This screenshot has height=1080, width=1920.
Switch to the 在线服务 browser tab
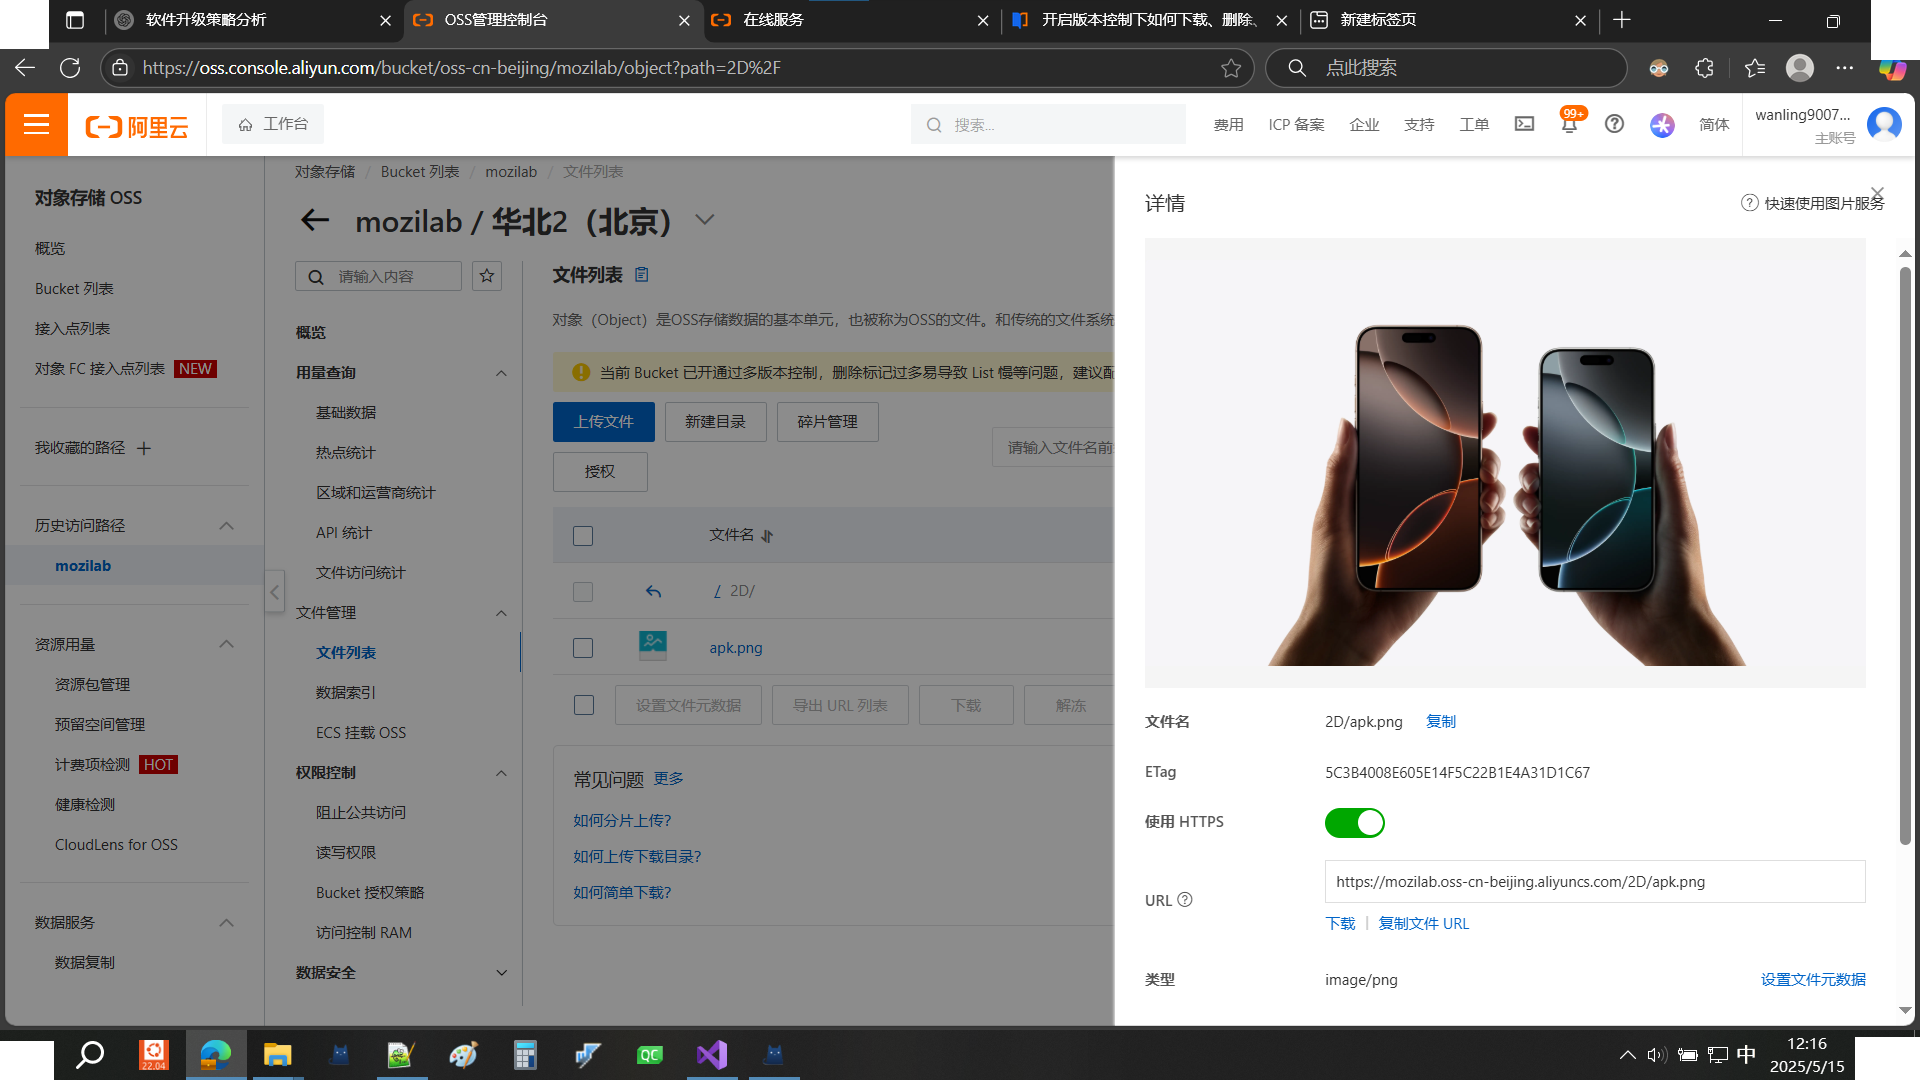click(853, 20)
